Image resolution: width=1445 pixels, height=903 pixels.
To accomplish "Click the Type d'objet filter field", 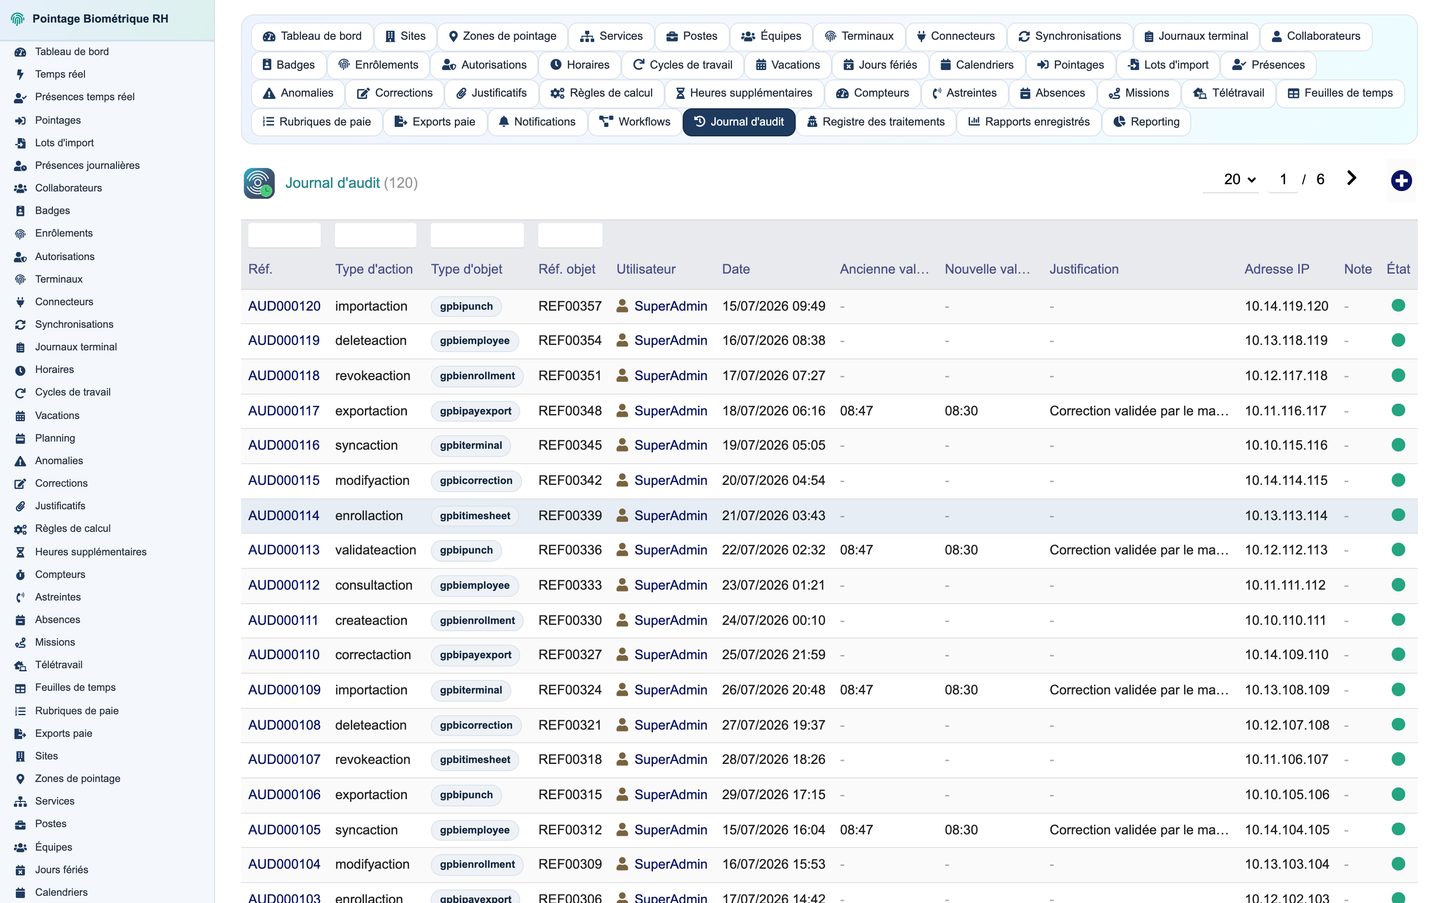I will [x=477, y=235].
